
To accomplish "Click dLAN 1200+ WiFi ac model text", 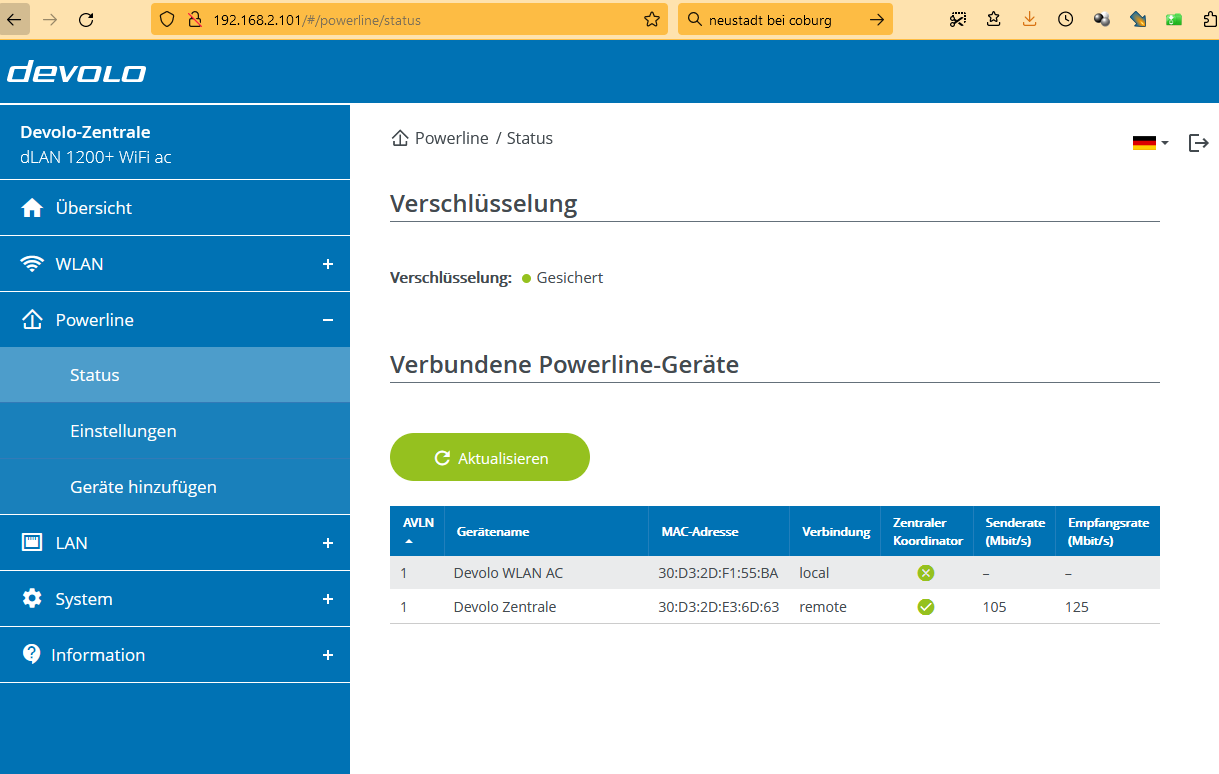I will (96, 157).
